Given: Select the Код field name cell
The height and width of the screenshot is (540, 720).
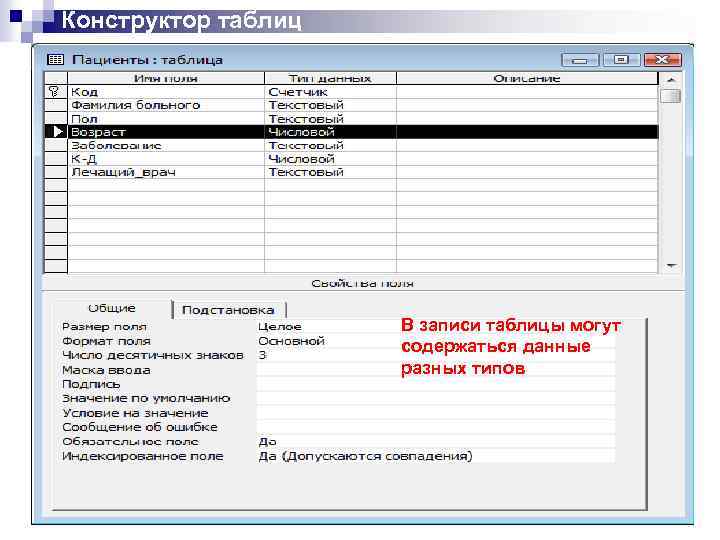Looking at the screenshot, I should coord(166,92).
